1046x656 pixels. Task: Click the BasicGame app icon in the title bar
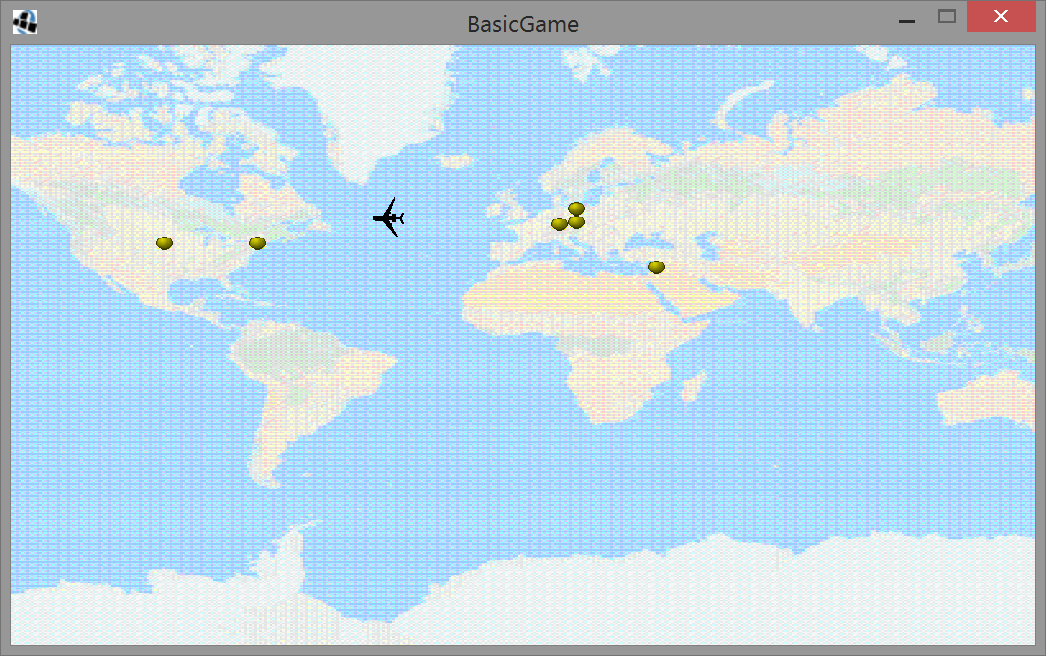pyautogui.click(x=25, y=22)
